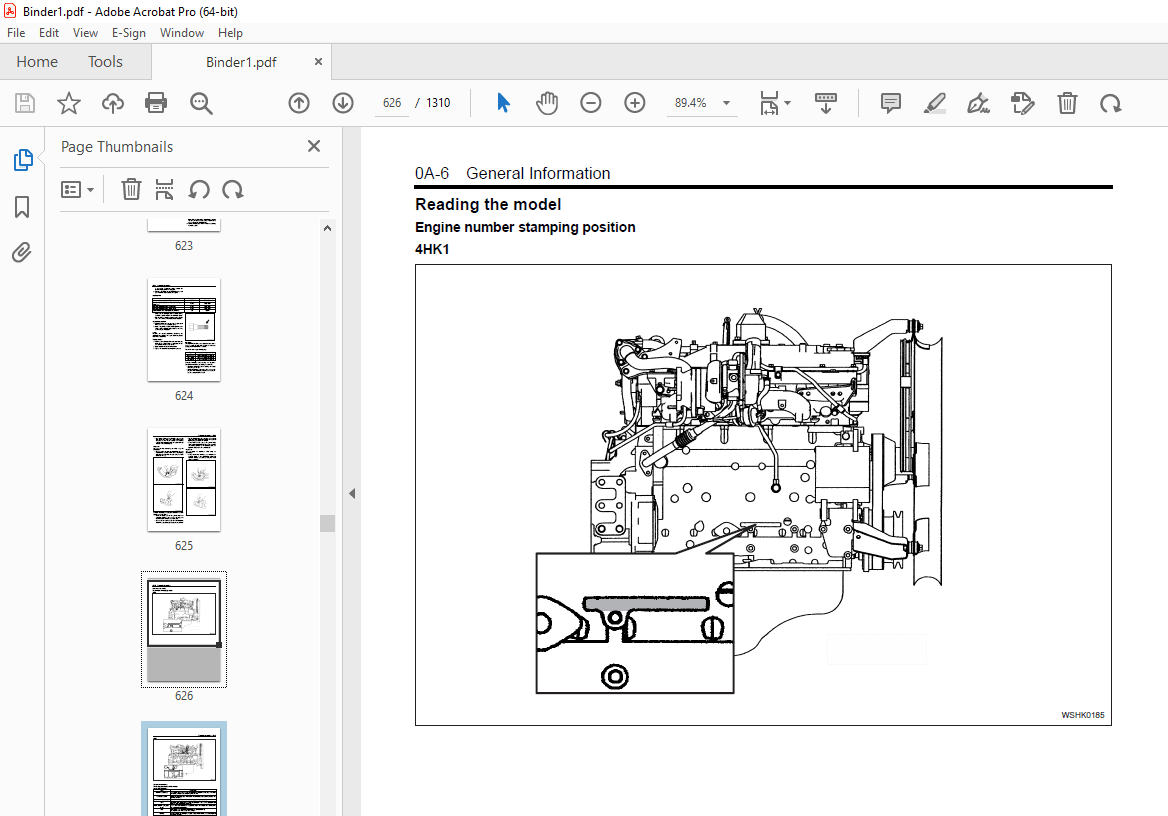Screen dimensions: 1168x816
Task: Upload file to cloud icon
Action: click(x=112, y=103)
